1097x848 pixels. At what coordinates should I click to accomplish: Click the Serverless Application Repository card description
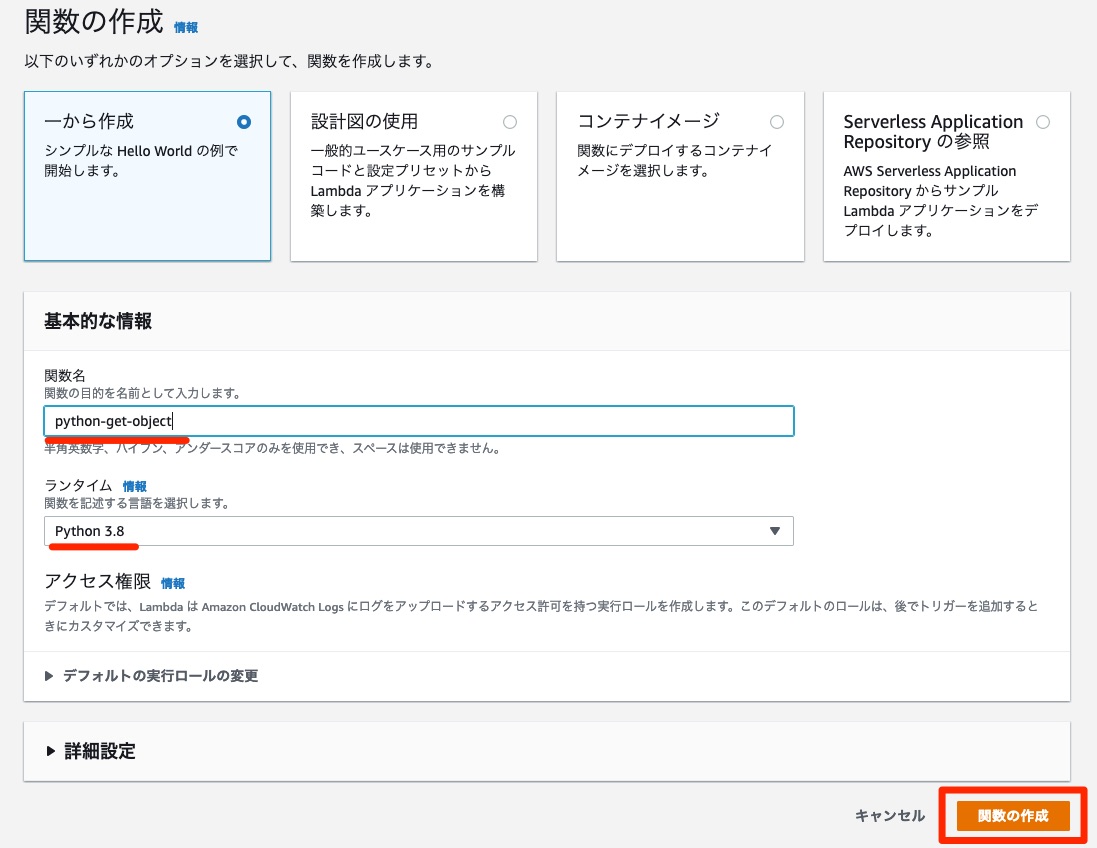(x=940, y=200)
